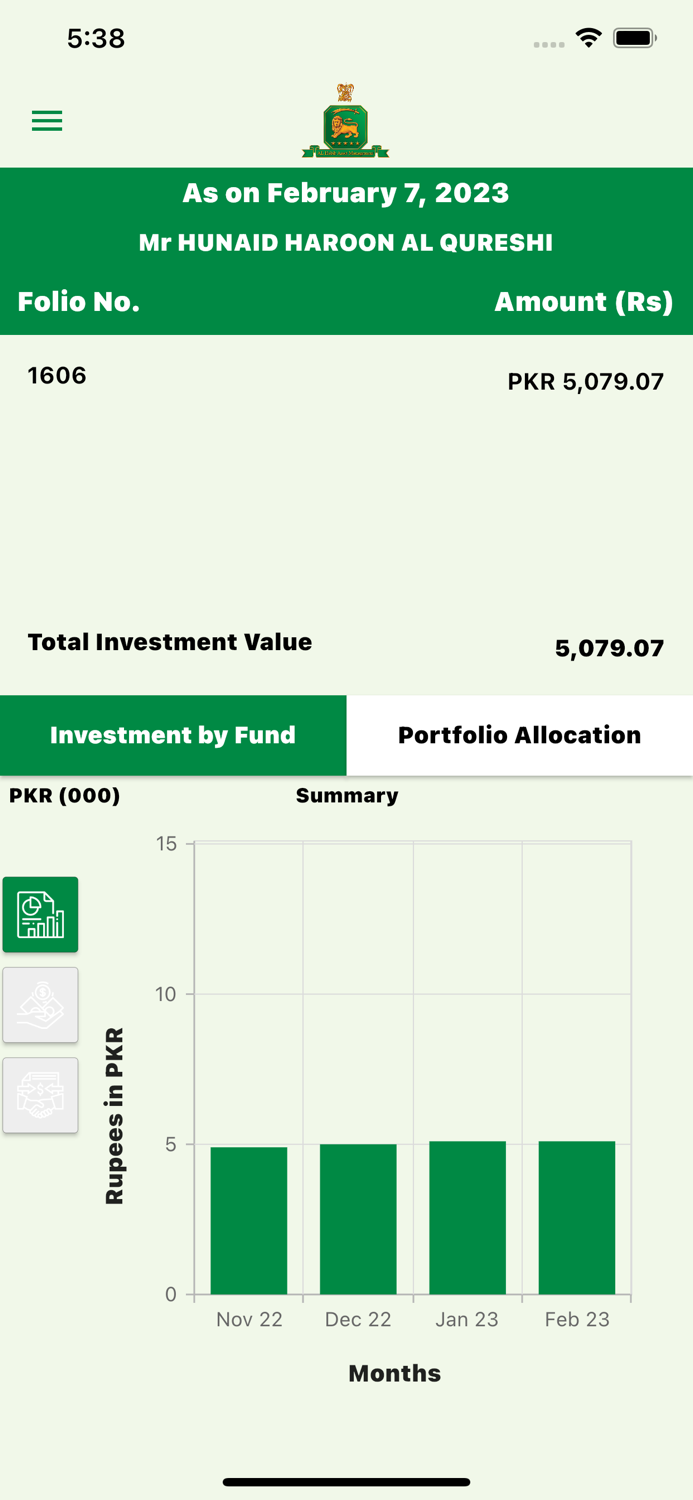
Task: Open the hamburger navigation menu
Action: click(x=46, y=120)
